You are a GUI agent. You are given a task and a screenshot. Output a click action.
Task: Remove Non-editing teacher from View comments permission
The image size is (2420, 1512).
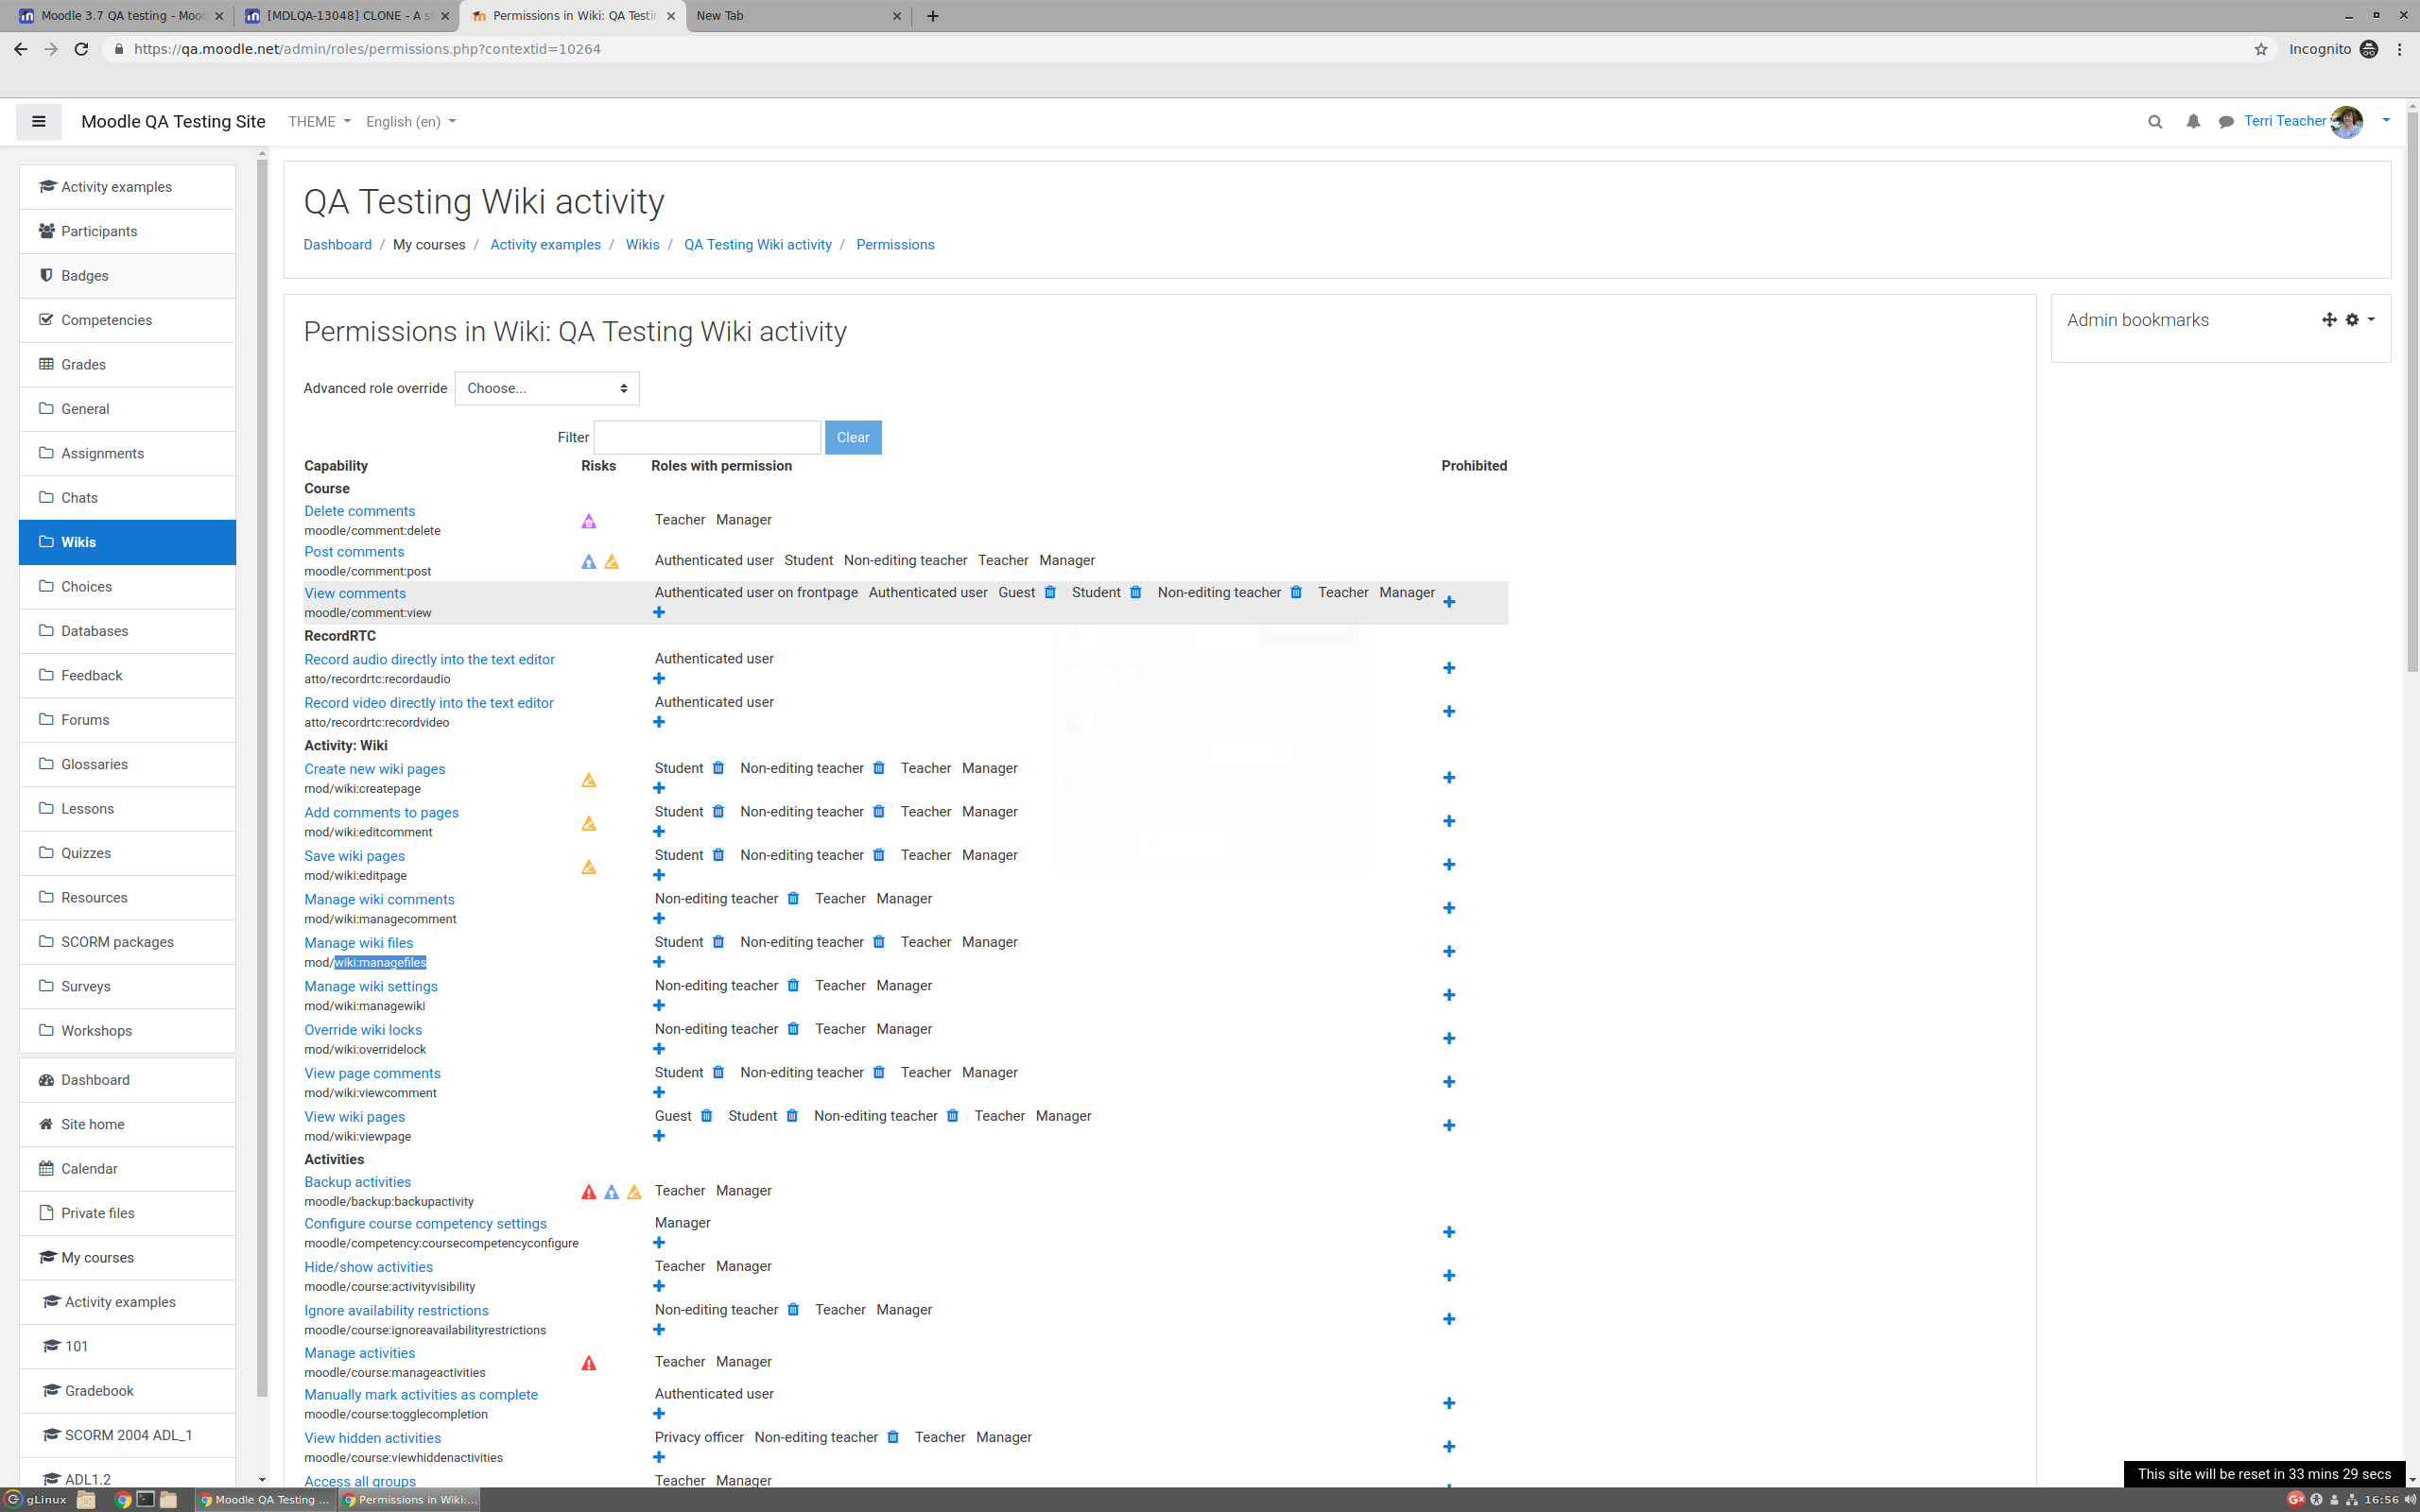(1295, 592)
